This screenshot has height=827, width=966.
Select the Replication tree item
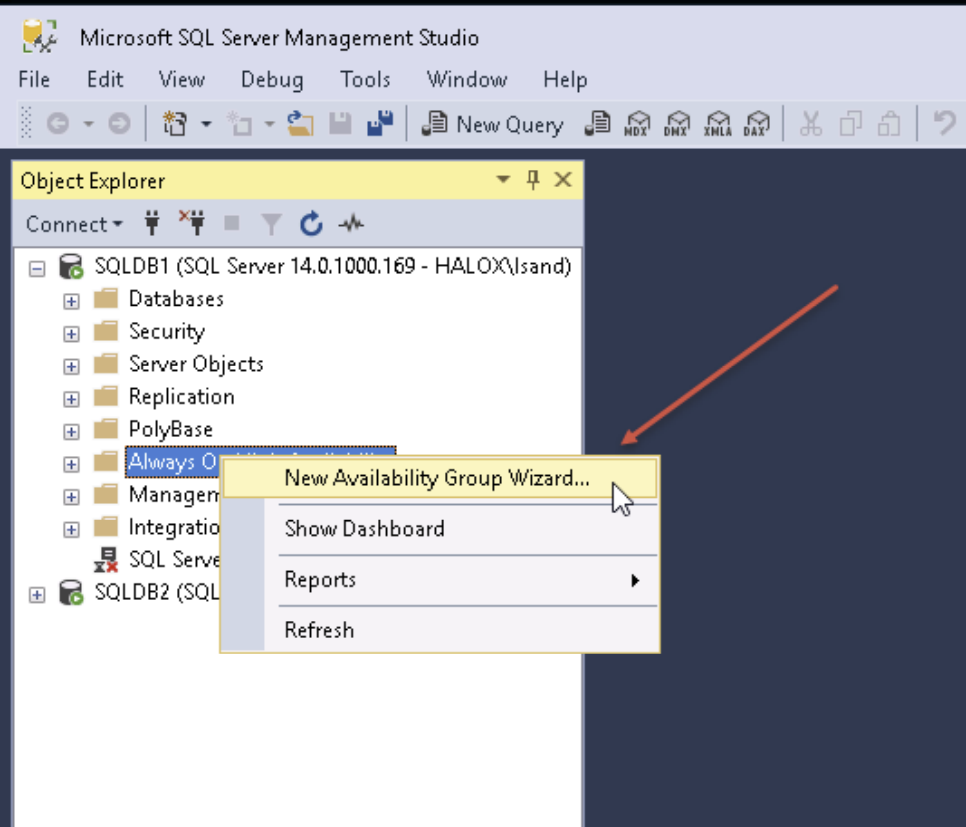click(182, 397)
